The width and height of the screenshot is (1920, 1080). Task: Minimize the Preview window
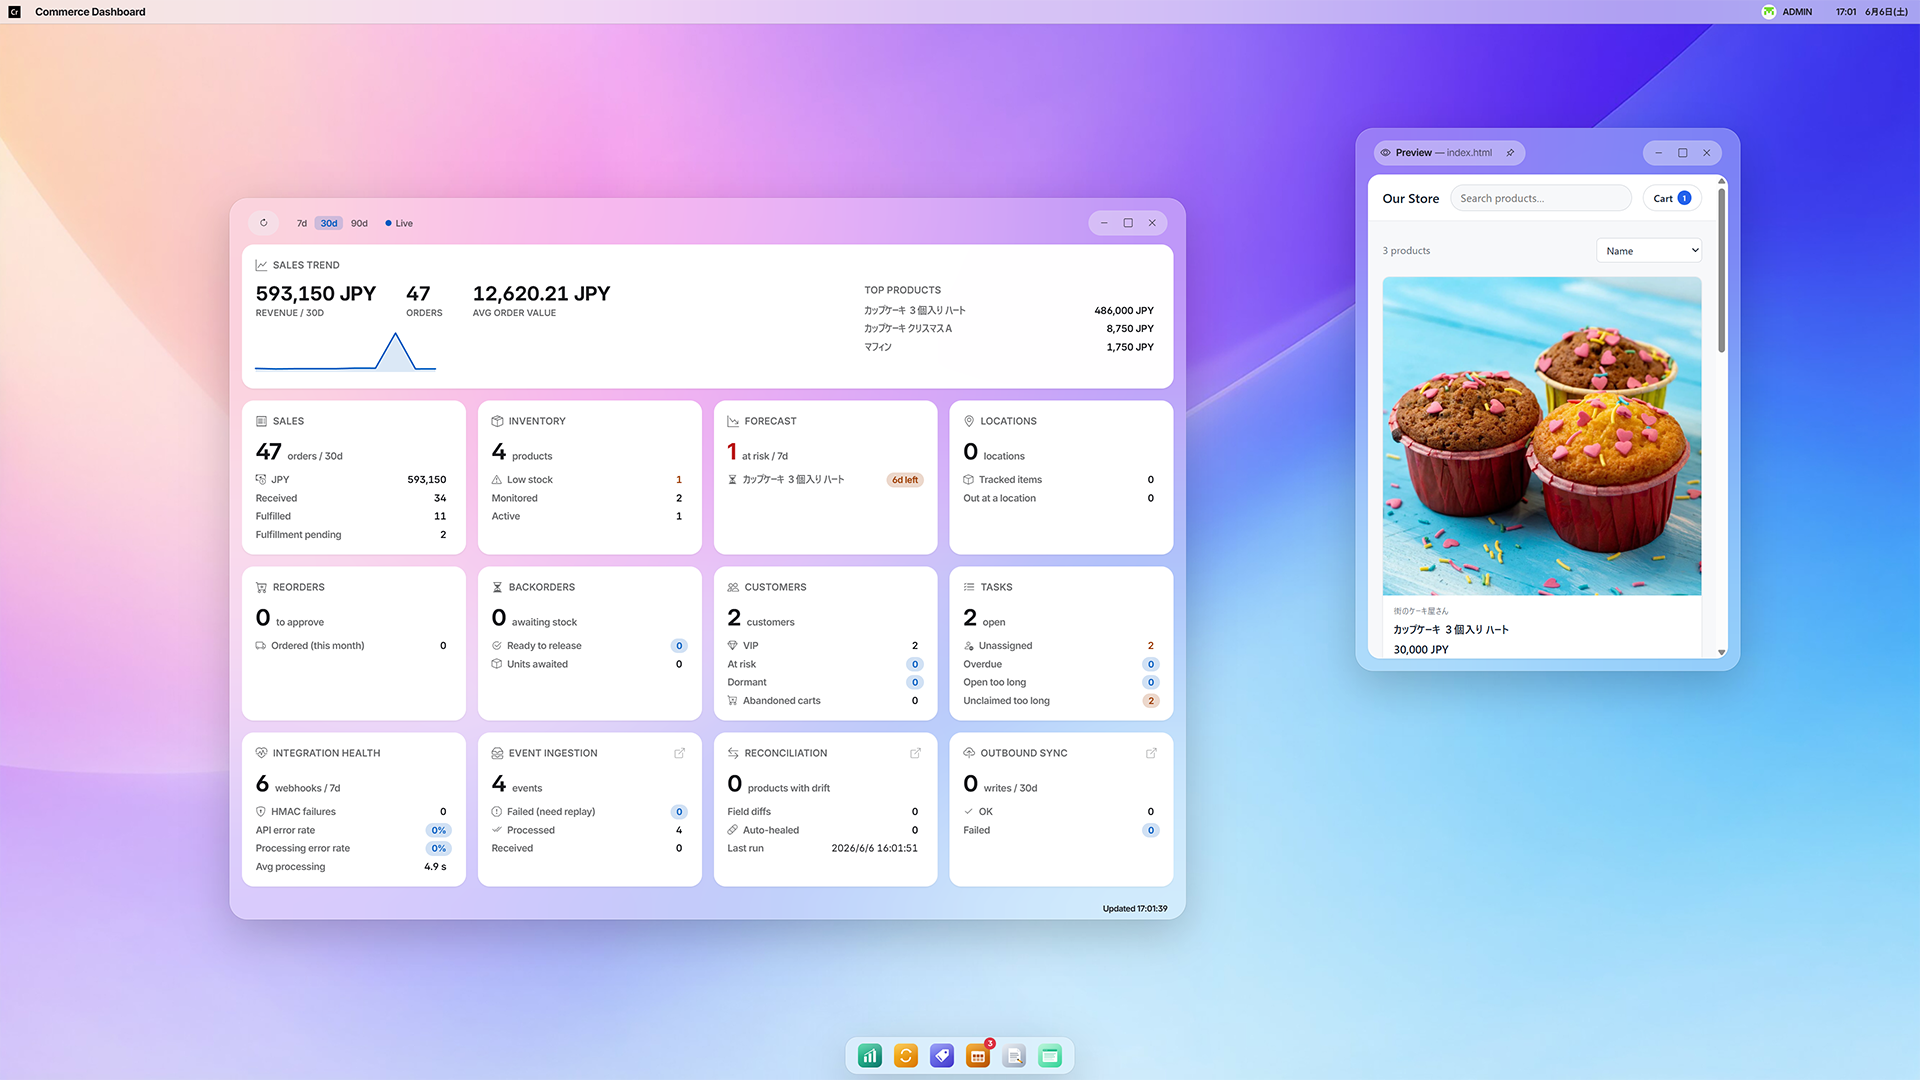point(1659,153)
